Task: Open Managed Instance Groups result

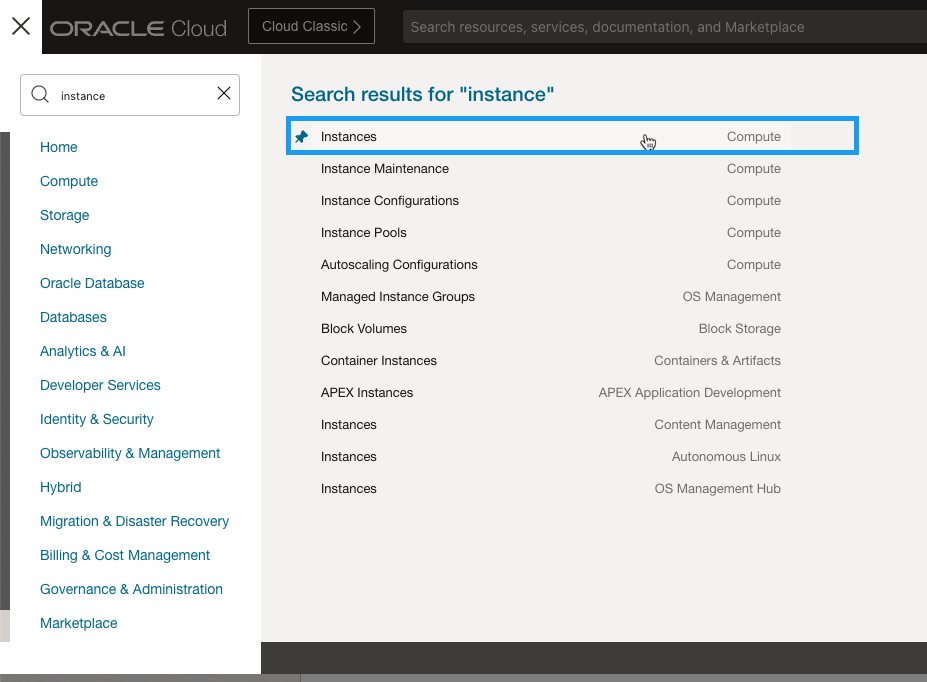Action: point(398,297)
